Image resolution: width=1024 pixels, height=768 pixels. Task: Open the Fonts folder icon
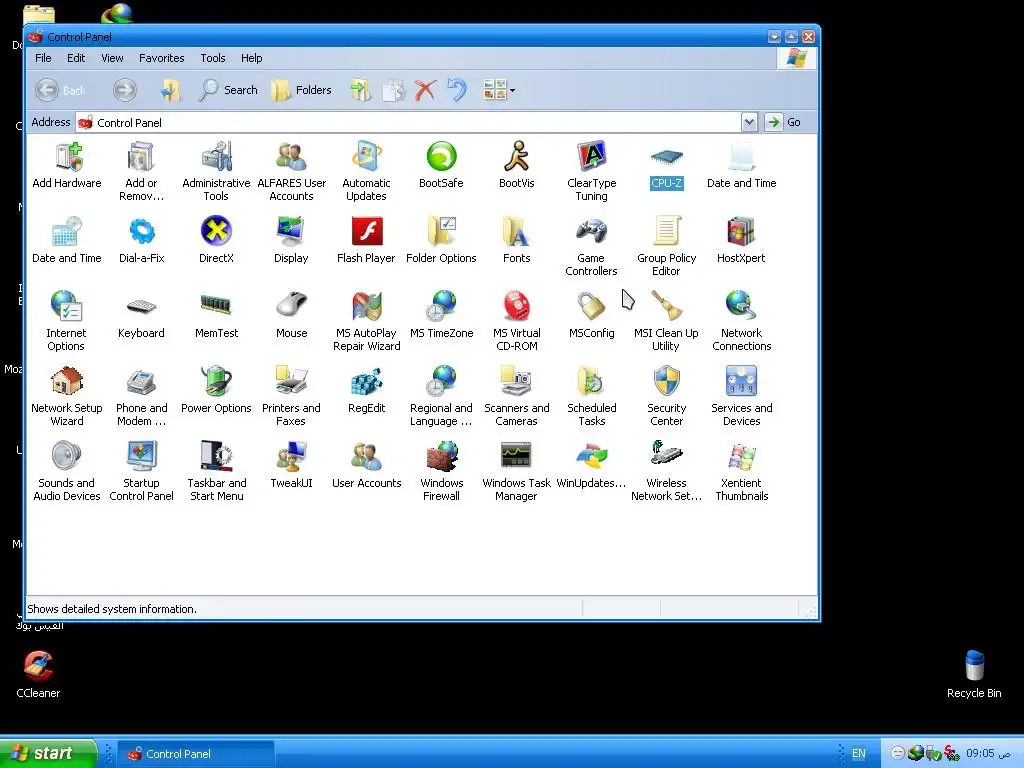517,240
